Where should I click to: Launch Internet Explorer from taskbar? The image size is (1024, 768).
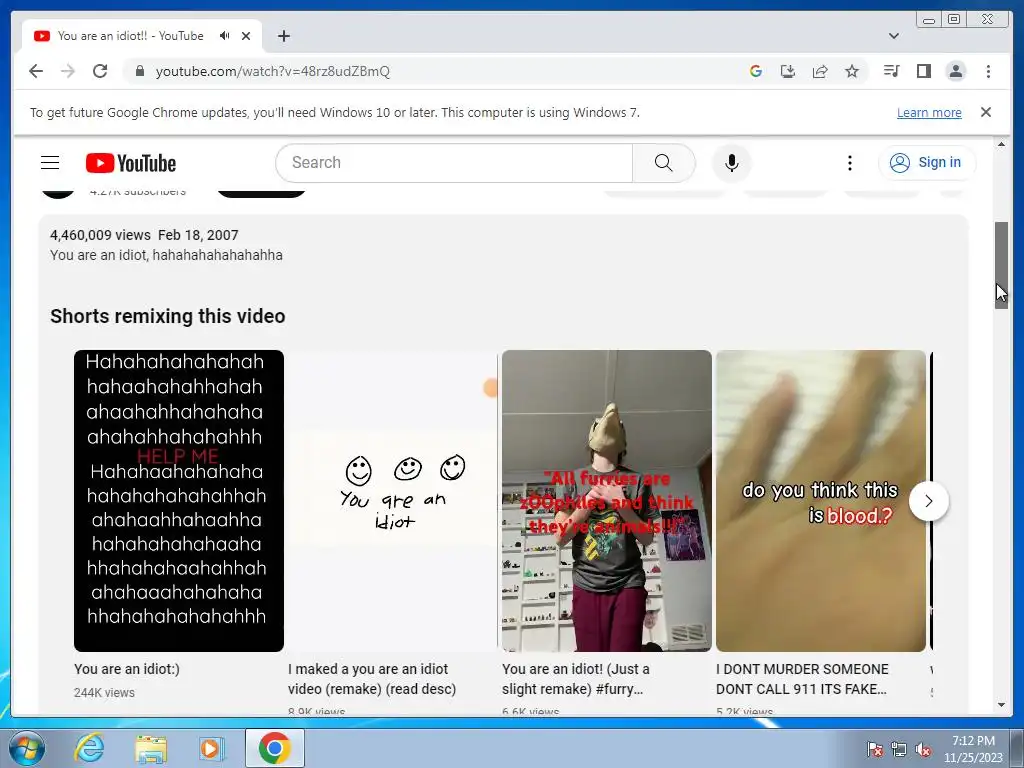pyautogui.click(x=89, y=748)
